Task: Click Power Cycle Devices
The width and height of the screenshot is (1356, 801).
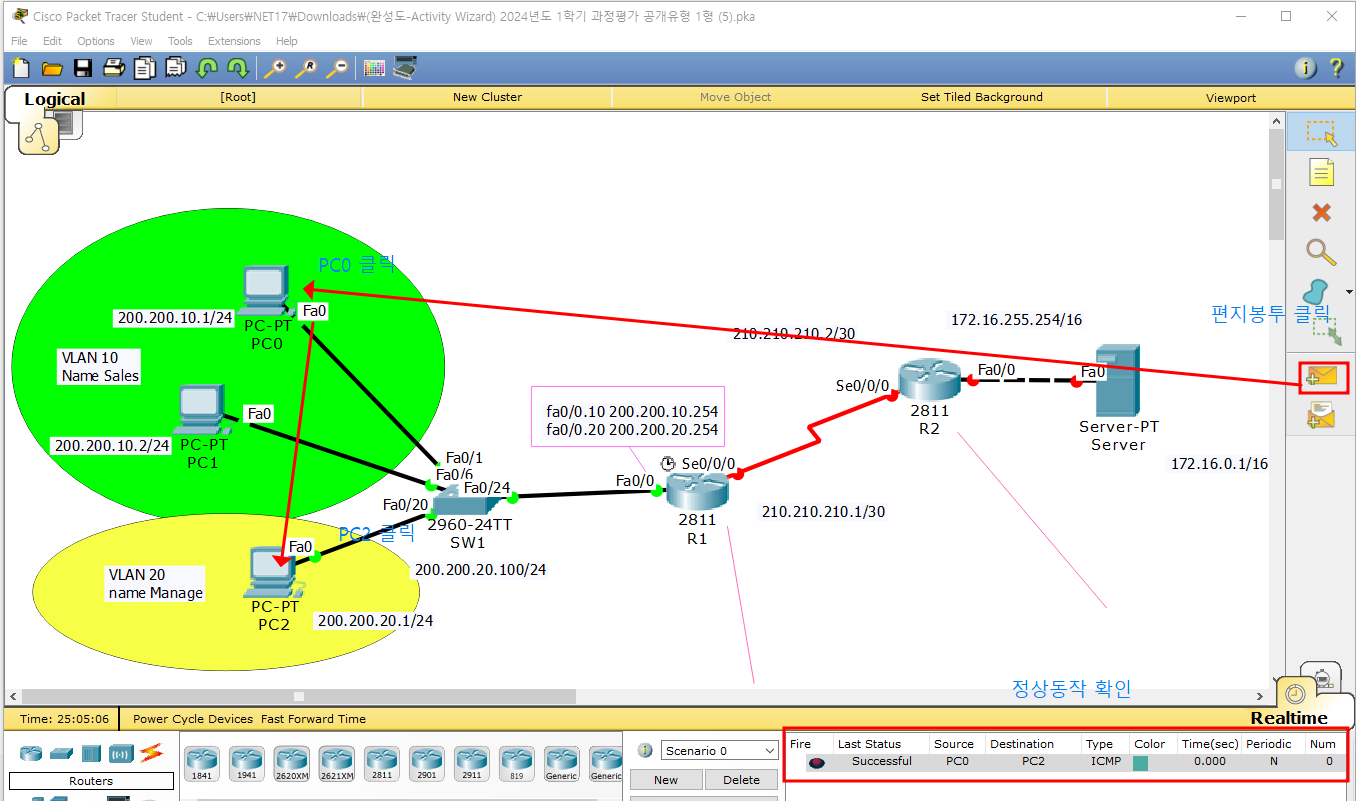Action: click(195, 718)
